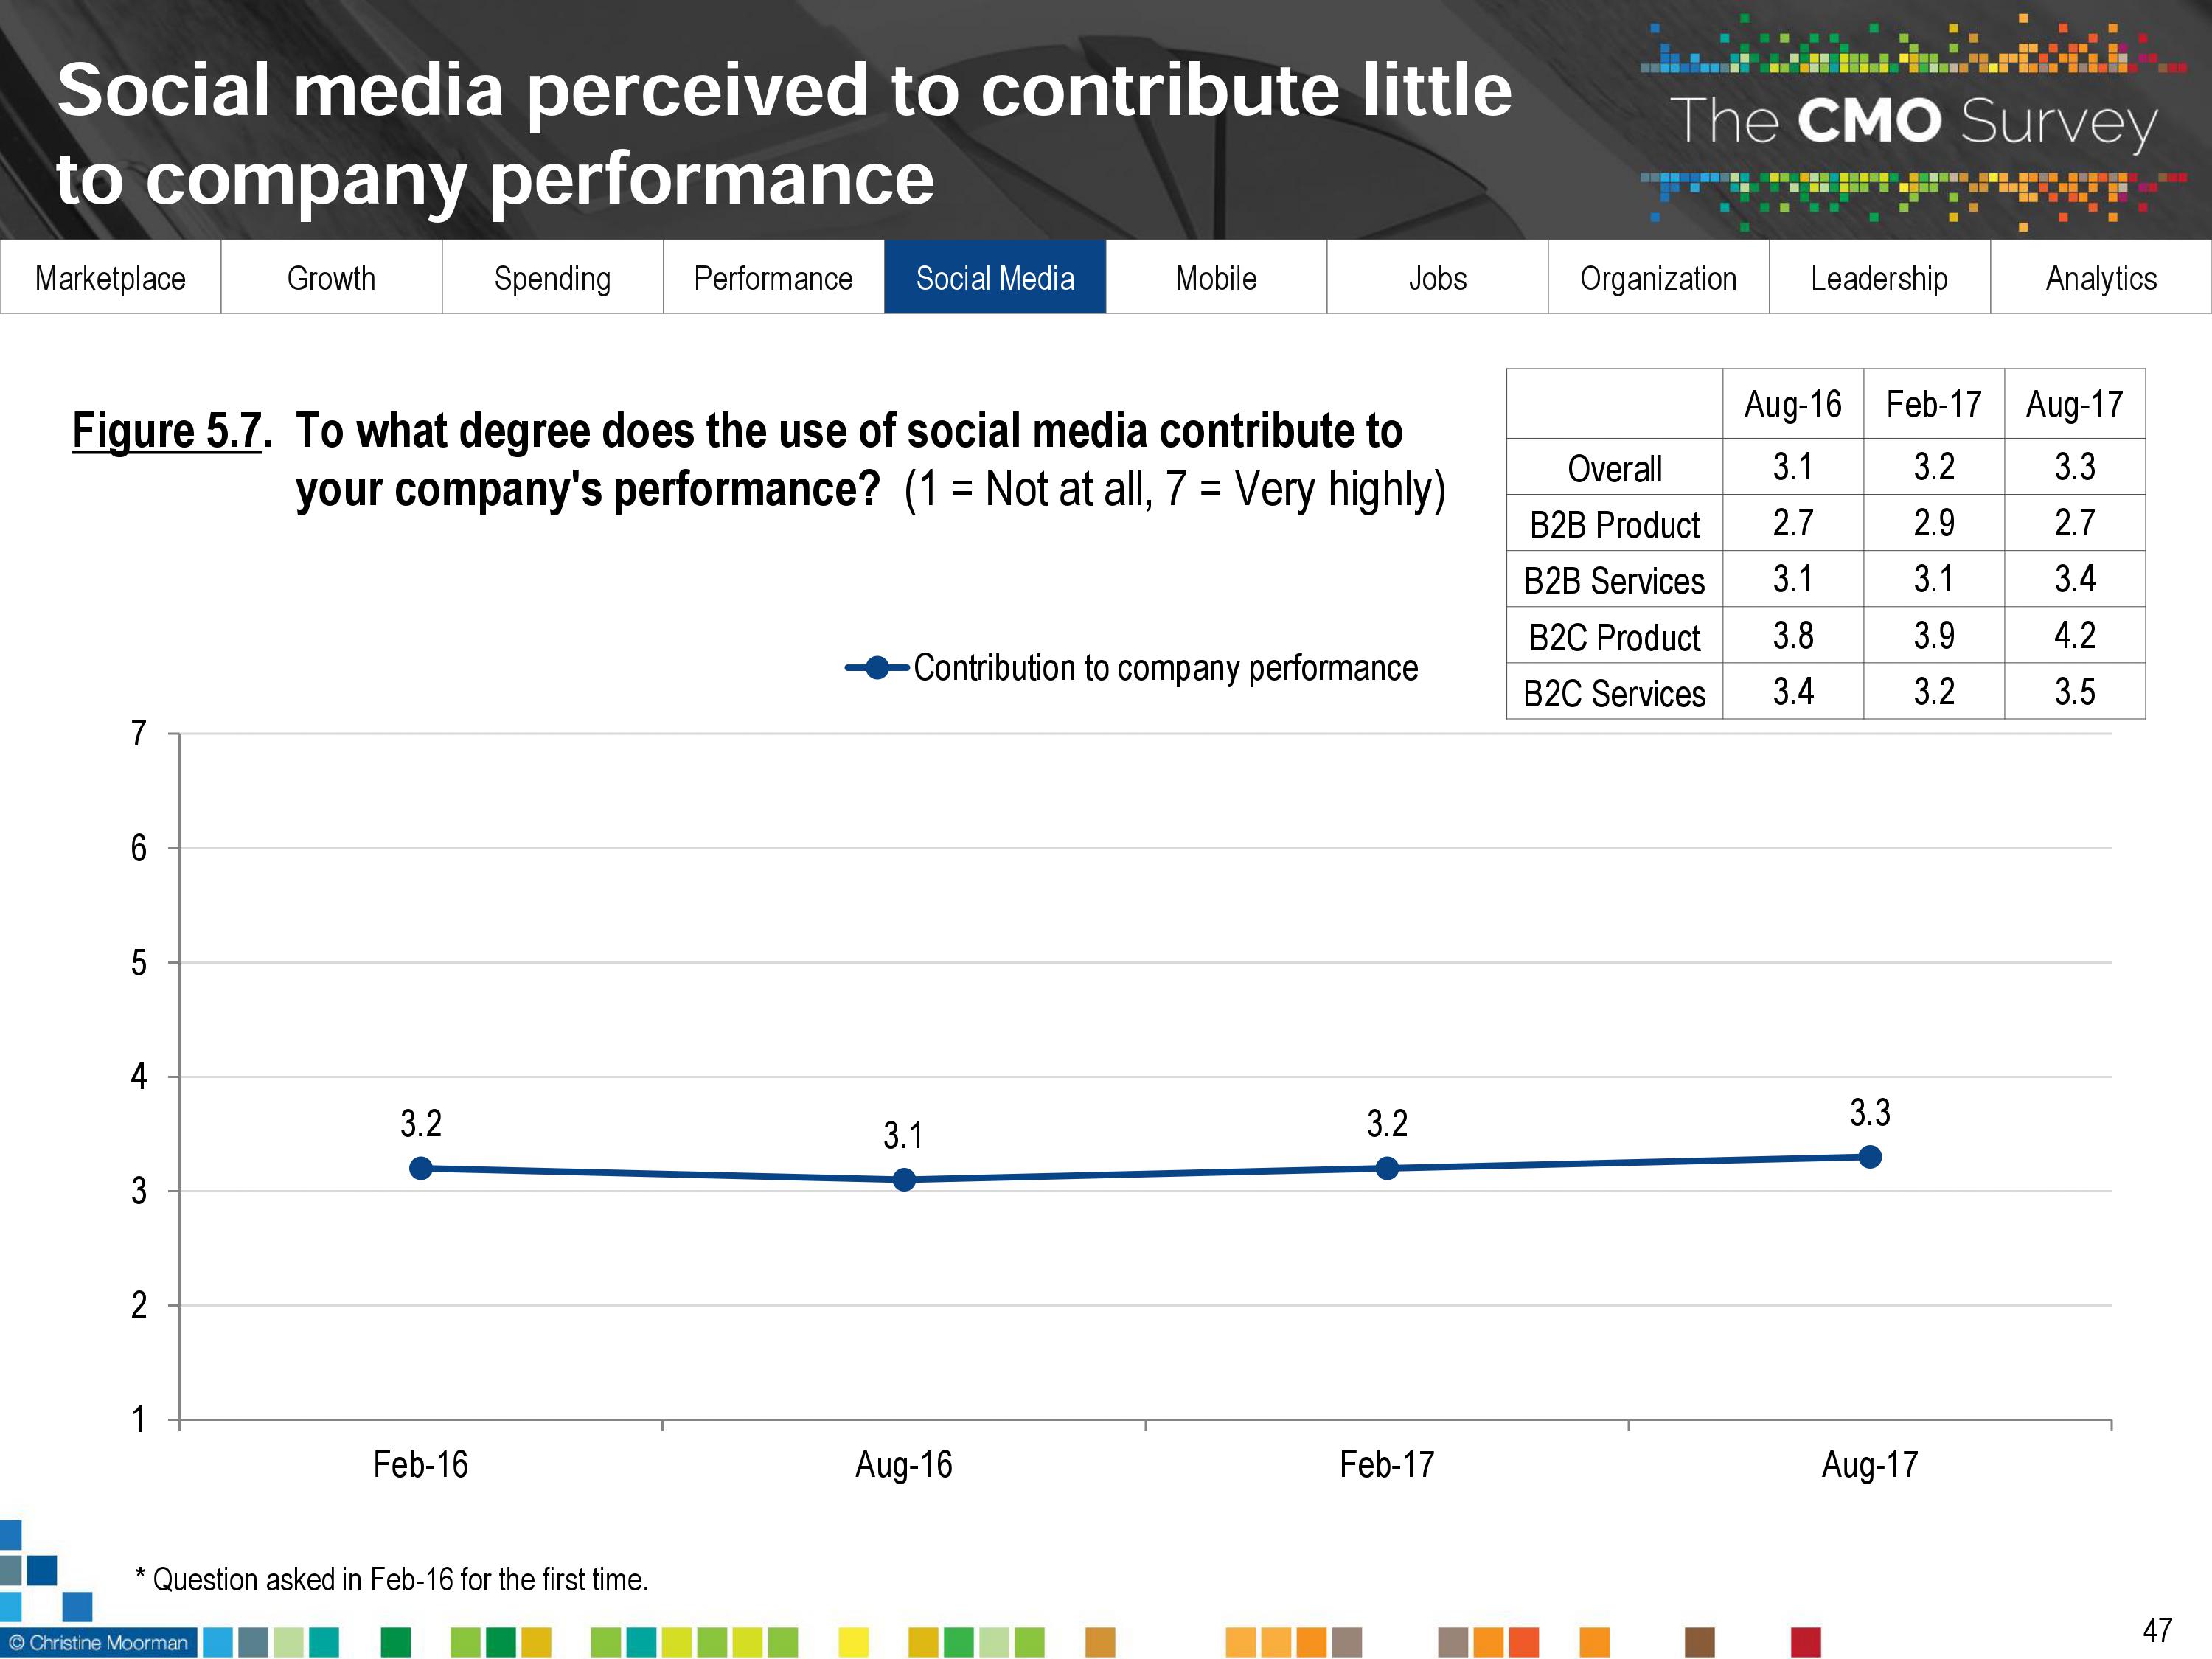Click the Christine Moorman copyright label
Image resolution: width=2212 pixels, height=1659 pixels.
pyautogui.click(x=99, y=1642)
